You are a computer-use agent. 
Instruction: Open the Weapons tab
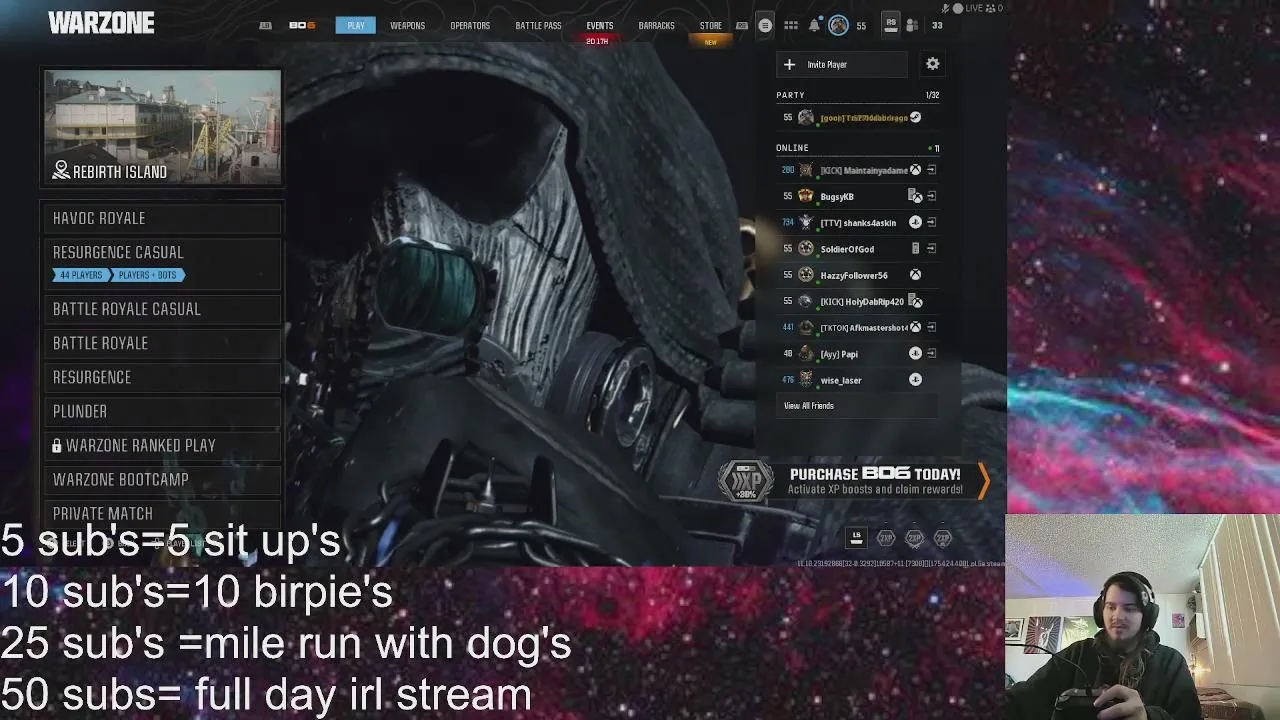[408, 25]
